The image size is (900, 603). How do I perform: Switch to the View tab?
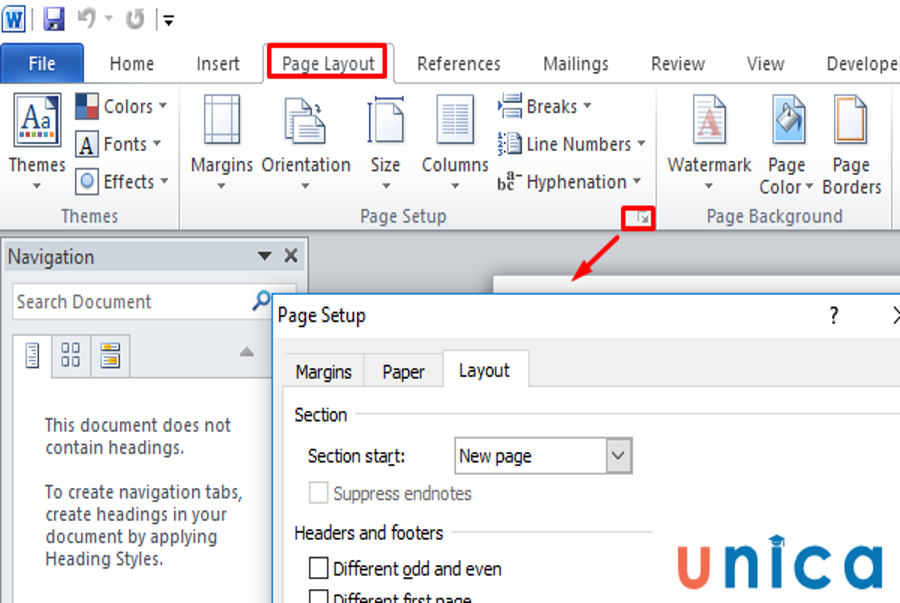pyautogui.click(x=765, y=63)
